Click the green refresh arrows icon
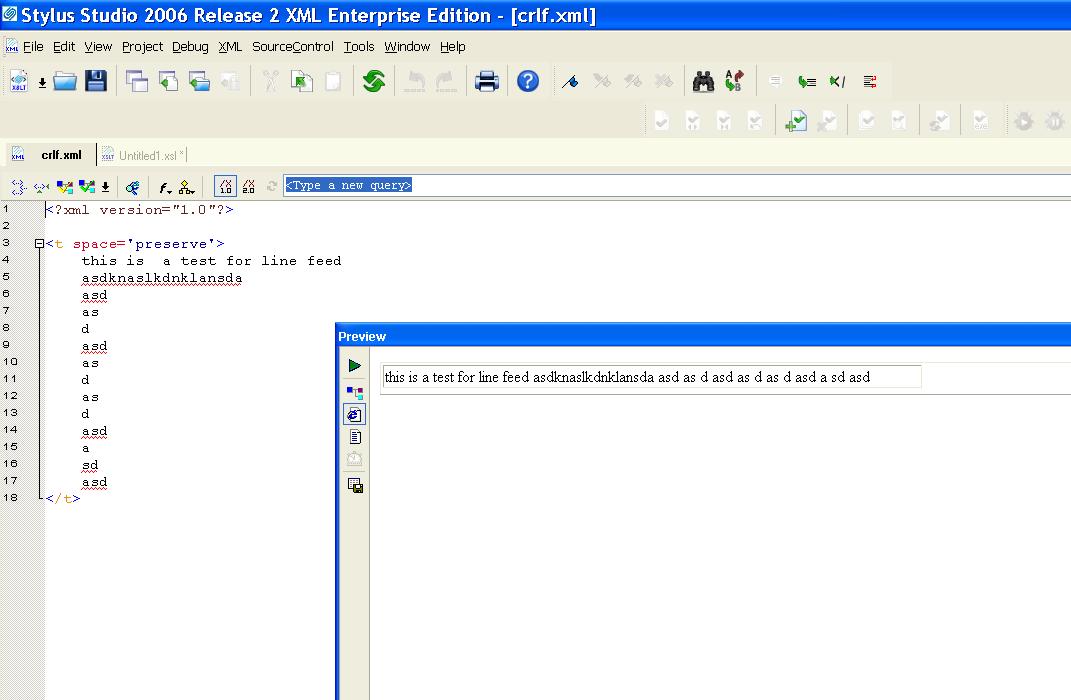This screenshot has height=700, width=1071. click(374, 82)
